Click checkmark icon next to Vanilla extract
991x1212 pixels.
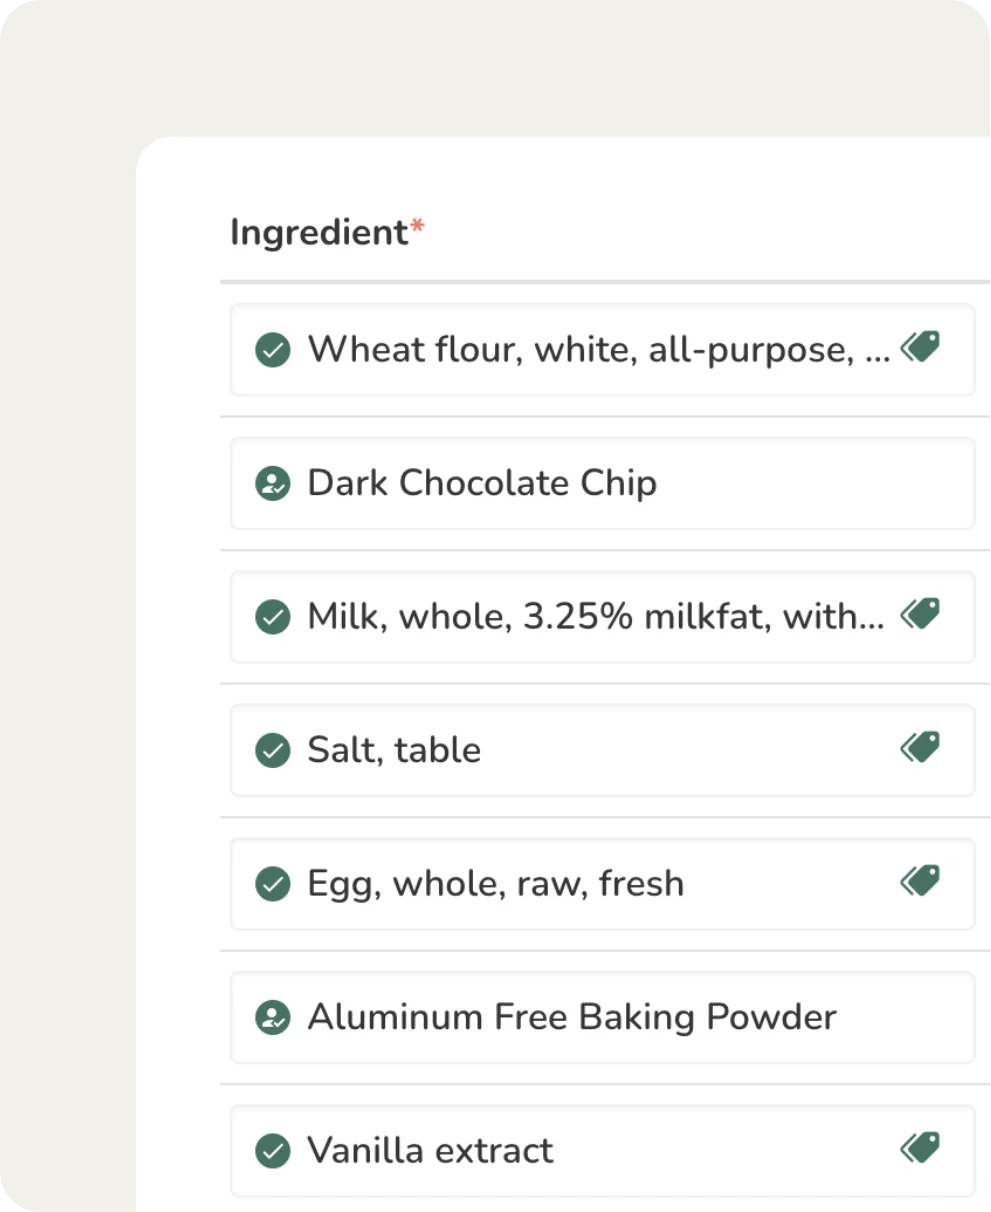[272, 1151]
